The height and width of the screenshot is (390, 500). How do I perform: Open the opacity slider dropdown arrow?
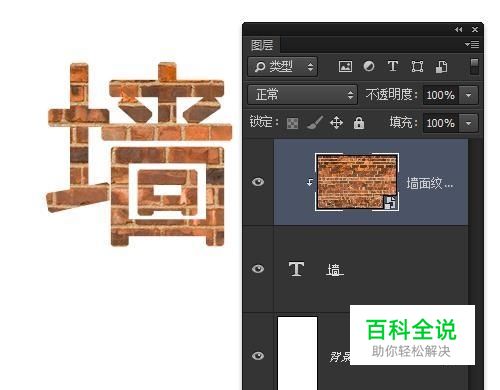[x=468, y=95]
